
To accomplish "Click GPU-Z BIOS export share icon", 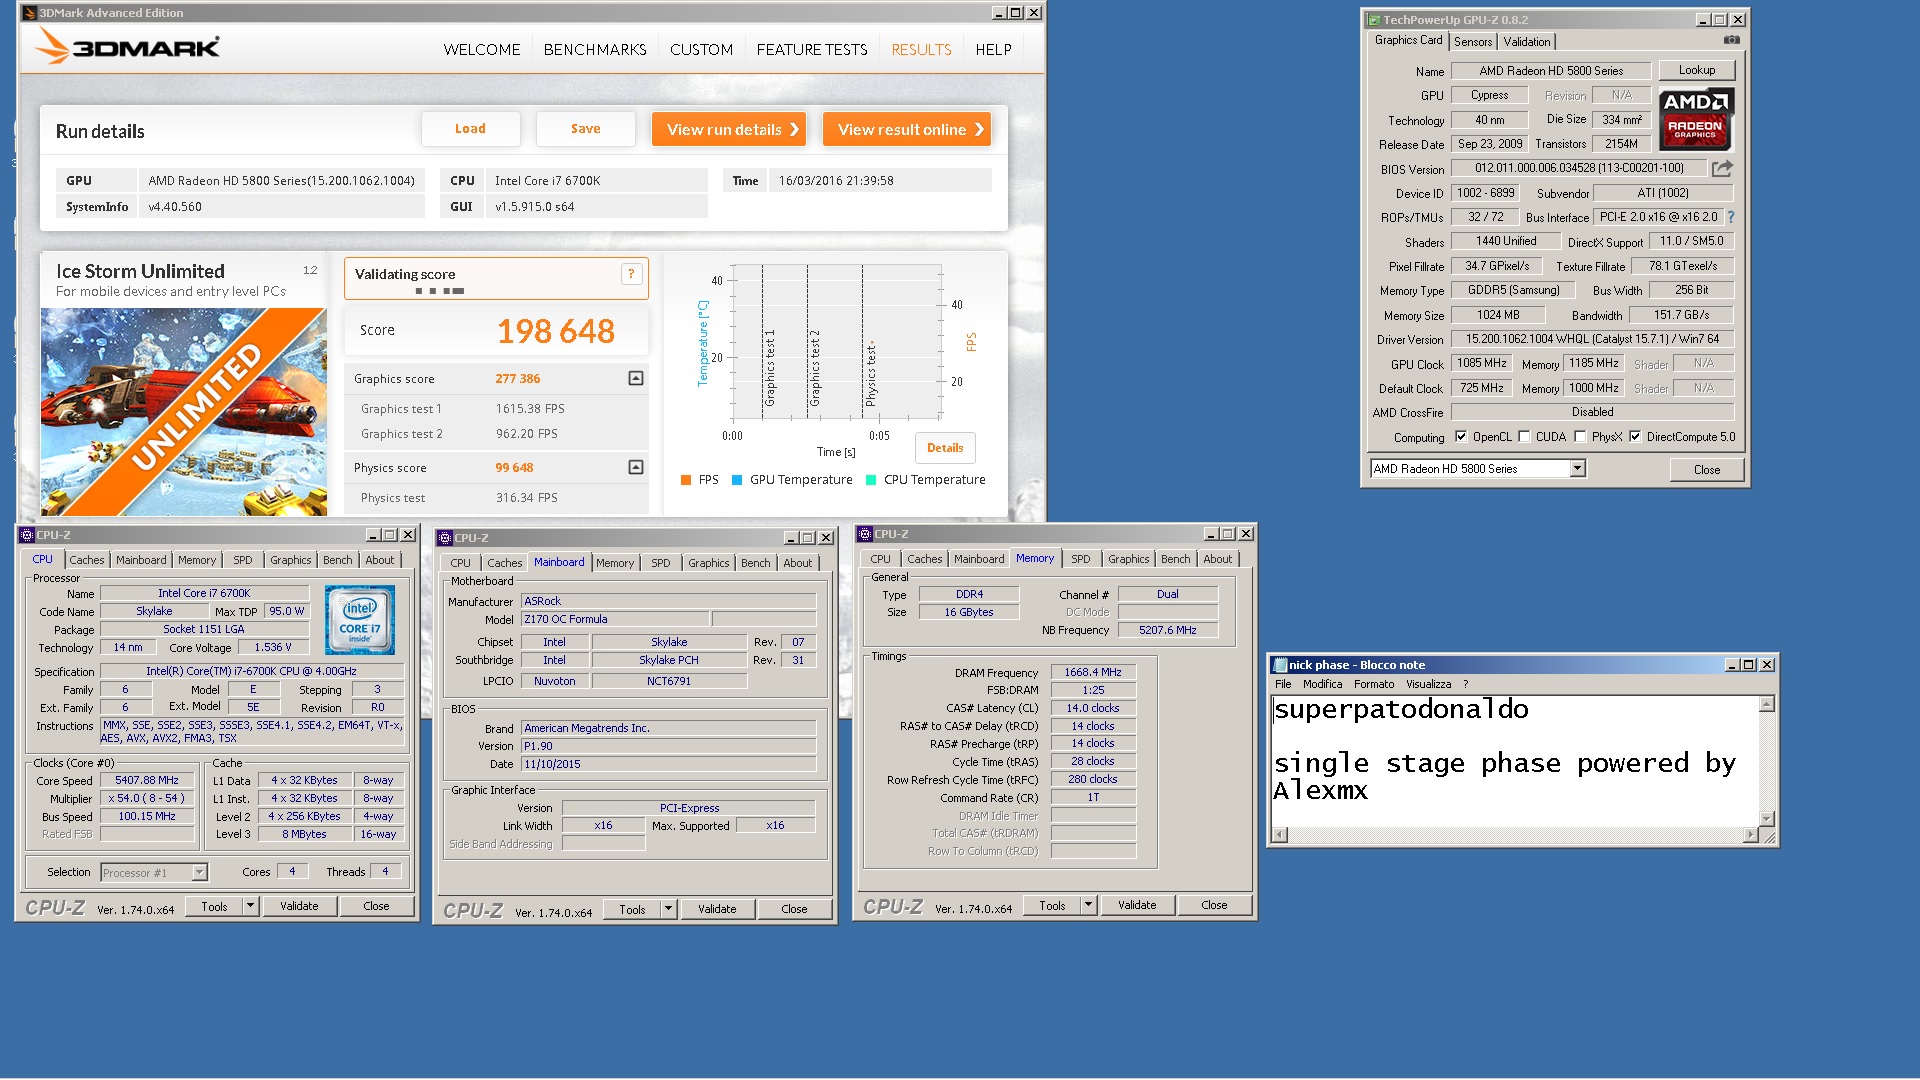I will point(1722,168).
